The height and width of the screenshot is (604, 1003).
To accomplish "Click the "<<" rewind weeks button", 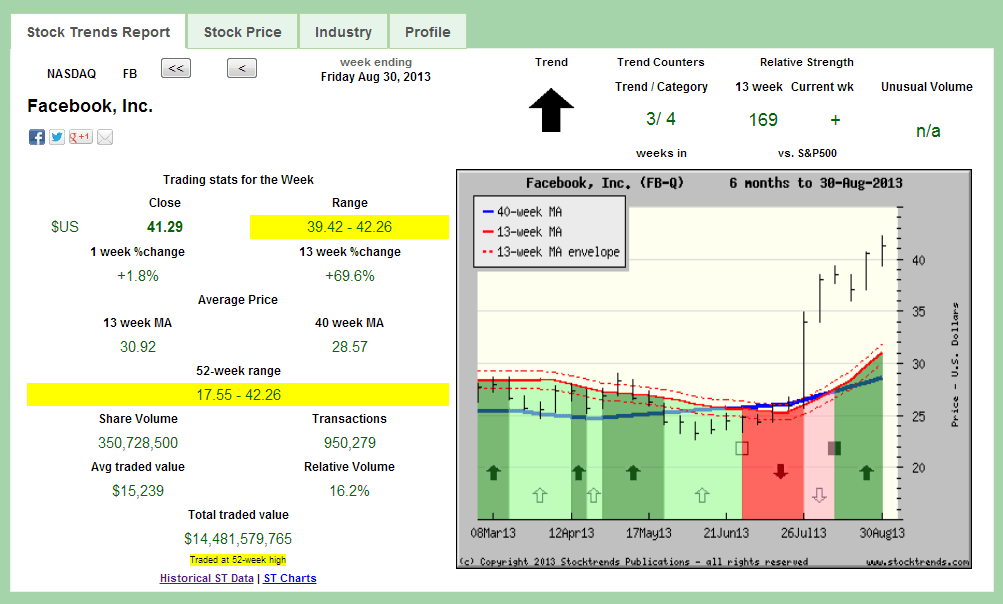I will [x=176, y=68].
